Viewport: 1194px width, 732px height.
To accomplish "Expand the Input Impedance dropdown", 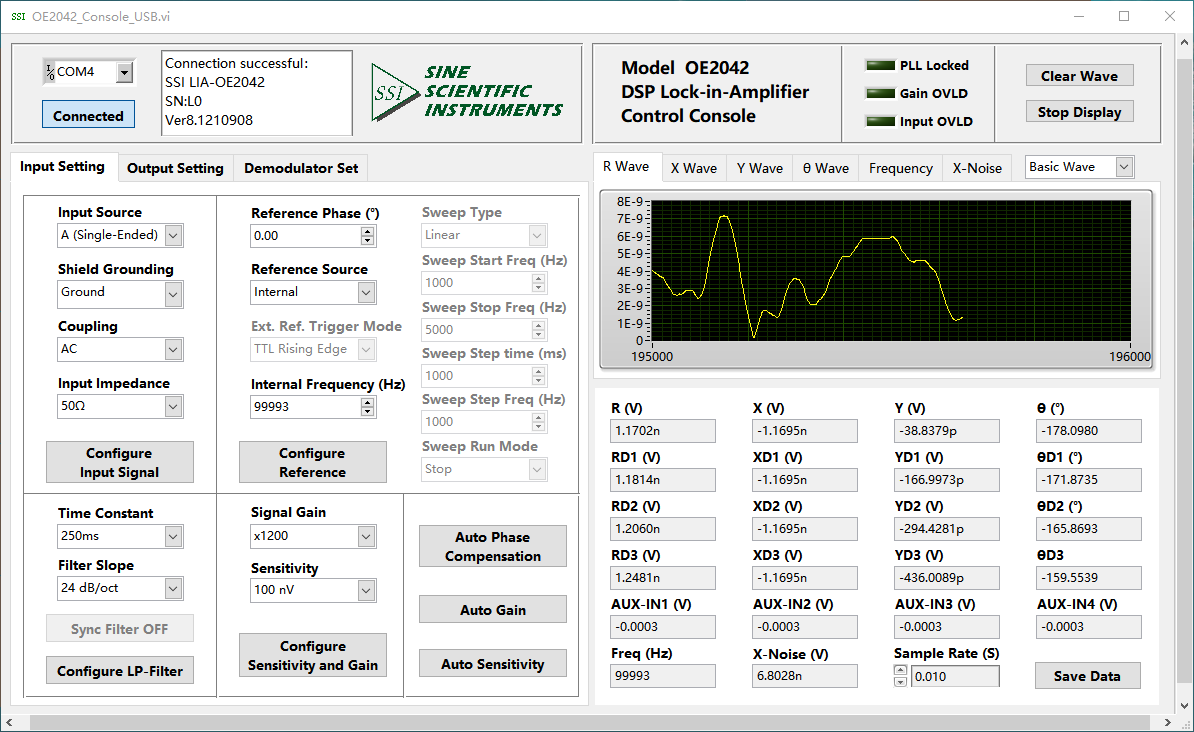I will point(173,407).
